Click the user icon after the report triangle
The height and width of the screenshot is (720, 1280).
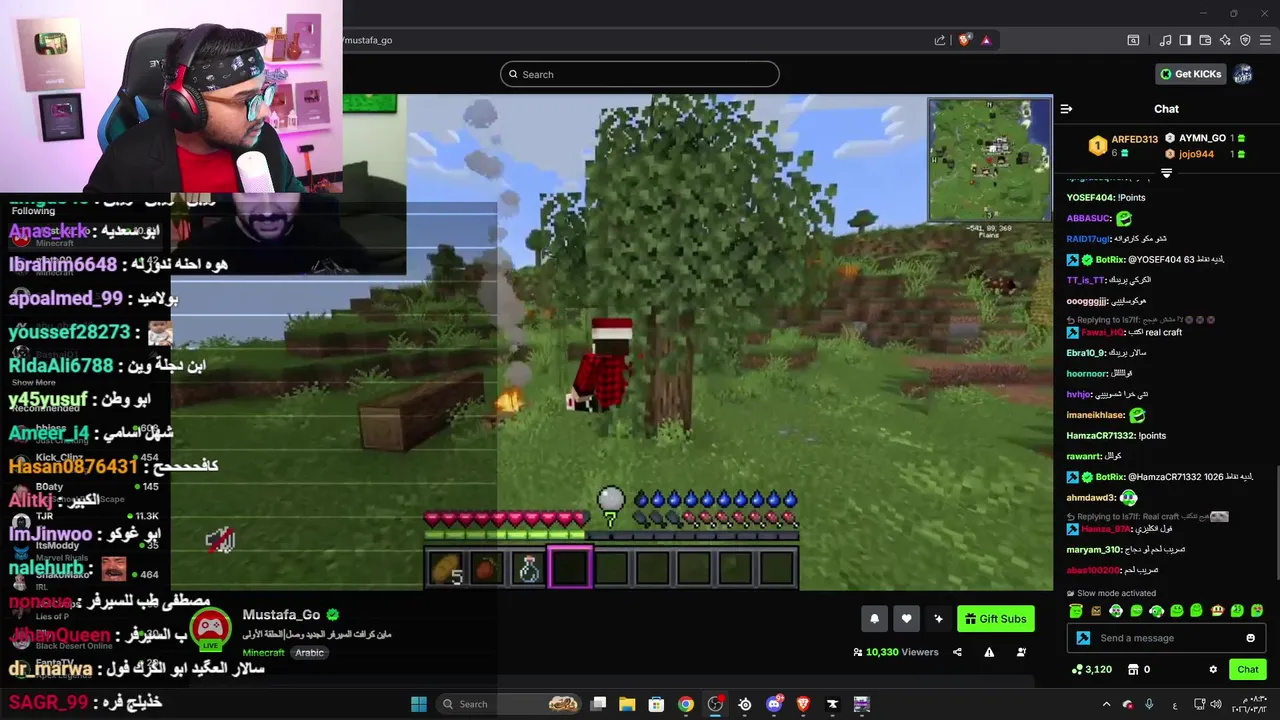(x=1021, y=652)
